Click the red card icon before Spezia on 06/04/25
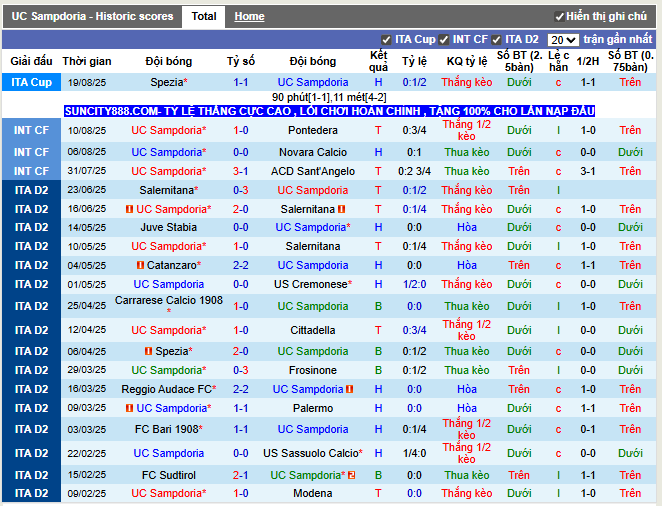The width and height of the screenshot is (662, 506). click(x=148, y=351)
